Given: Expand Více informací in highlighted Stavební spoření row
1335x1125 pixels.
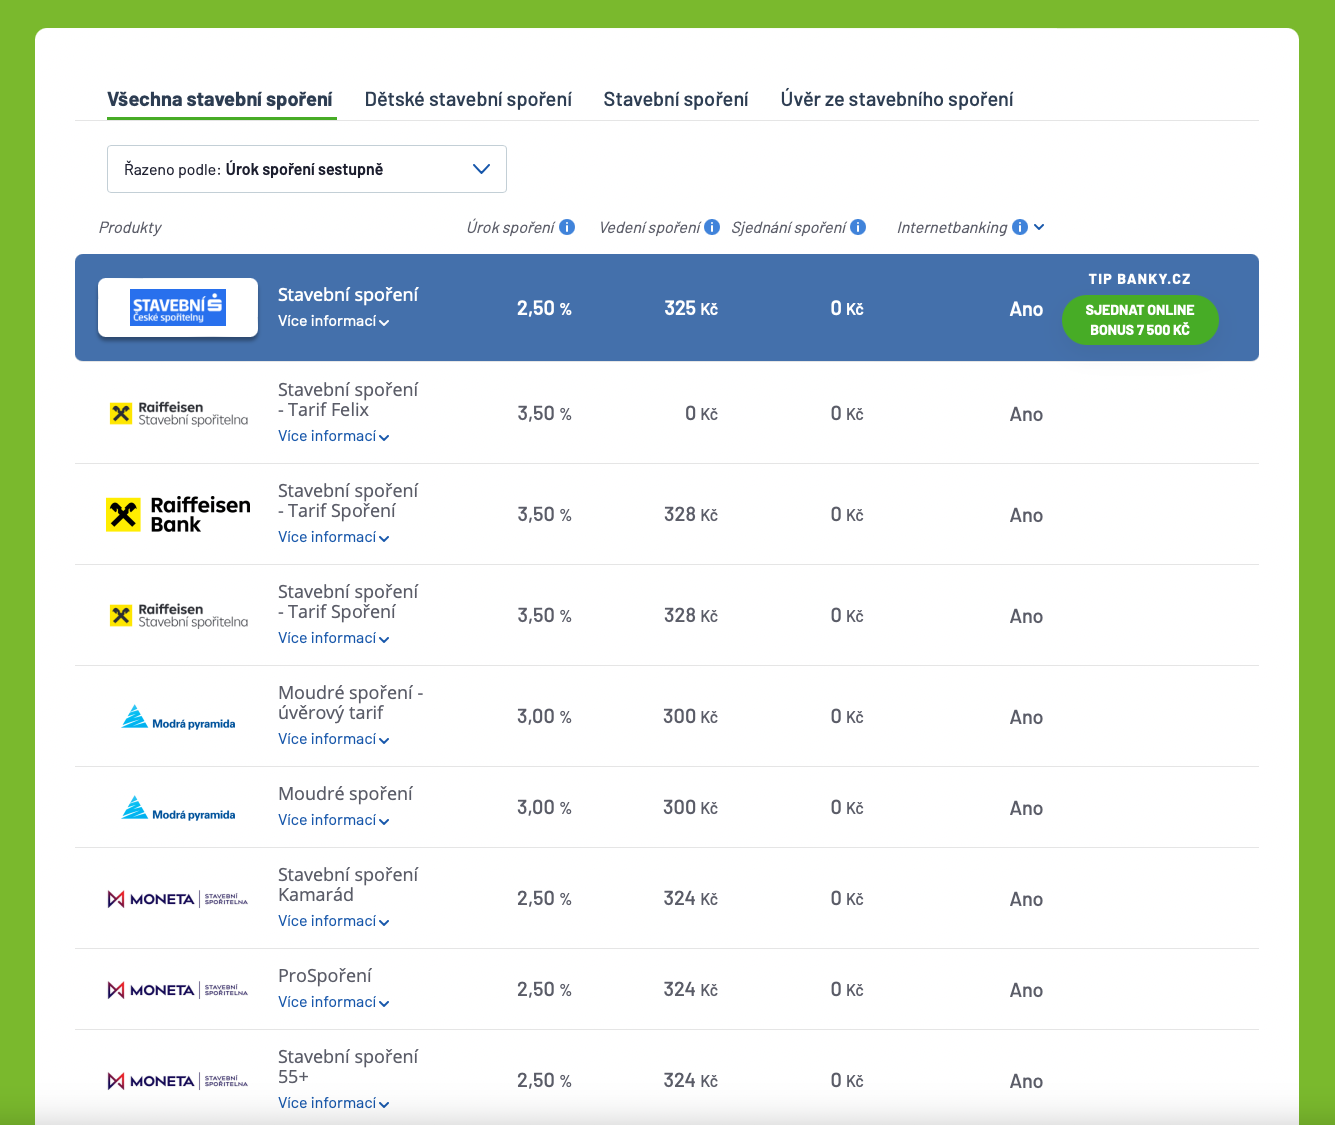Looking at the screenshot, I should [333, 321].
